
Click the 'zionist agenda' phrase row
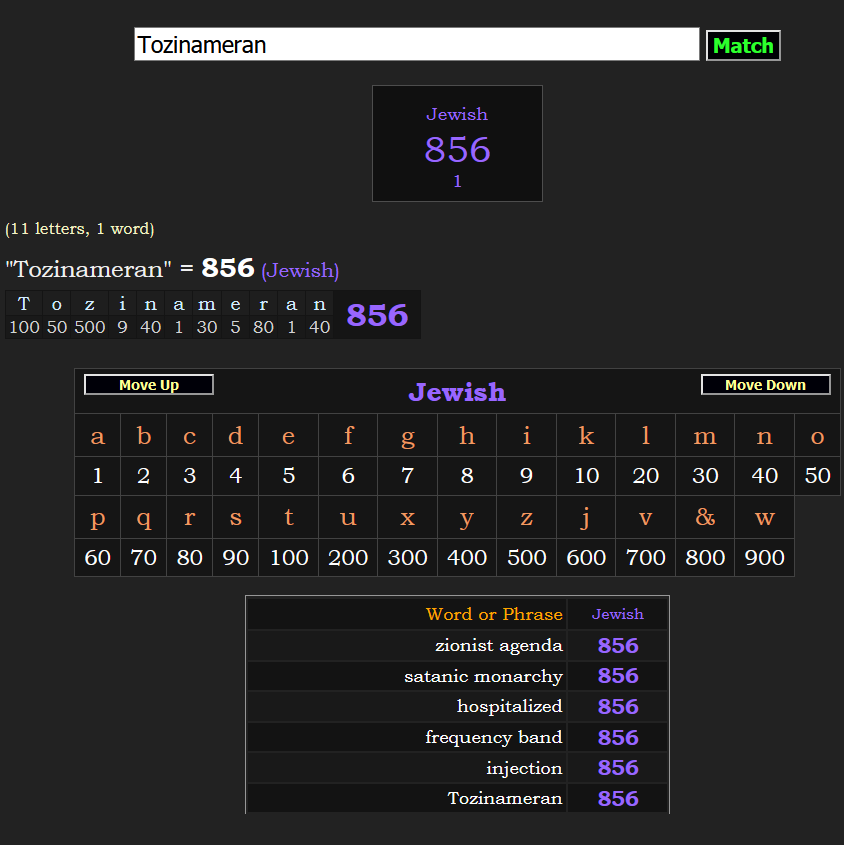458,646
